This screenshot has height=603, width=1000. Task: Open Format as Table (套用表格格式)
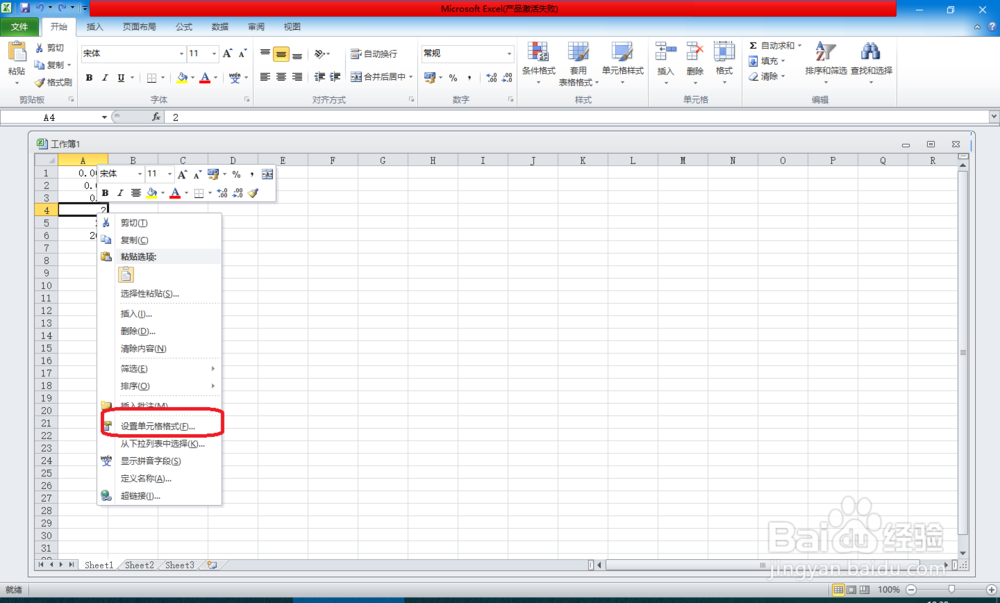578,64
